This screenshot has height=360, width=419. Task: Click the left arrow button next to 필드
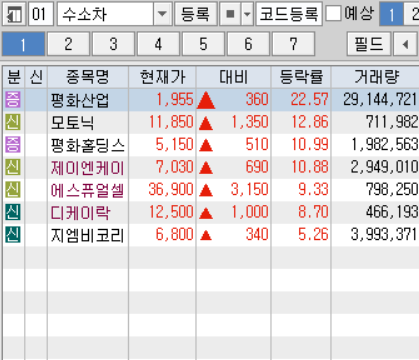[x=406, y=44]
